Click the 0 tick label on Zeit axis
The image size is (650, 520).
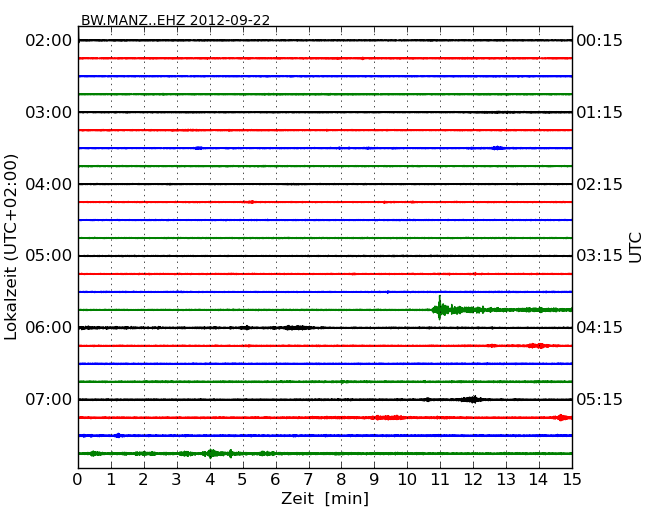[x=78, y=480]
